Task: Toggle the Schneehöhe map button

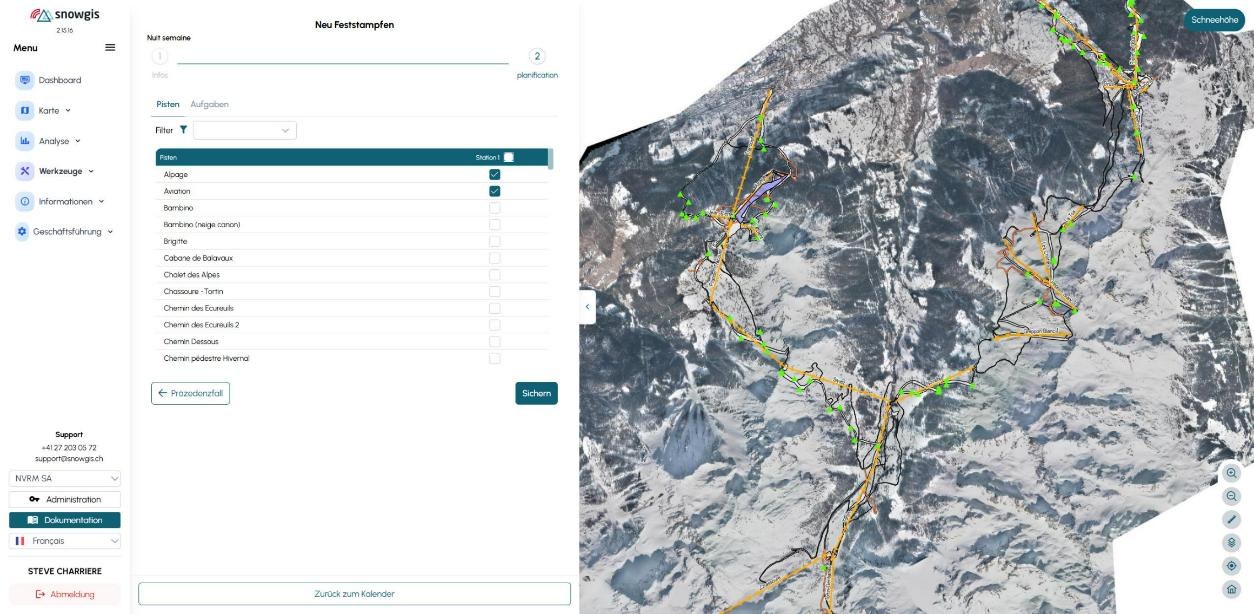Action: pyautogui.click(x=1214, y=20)
